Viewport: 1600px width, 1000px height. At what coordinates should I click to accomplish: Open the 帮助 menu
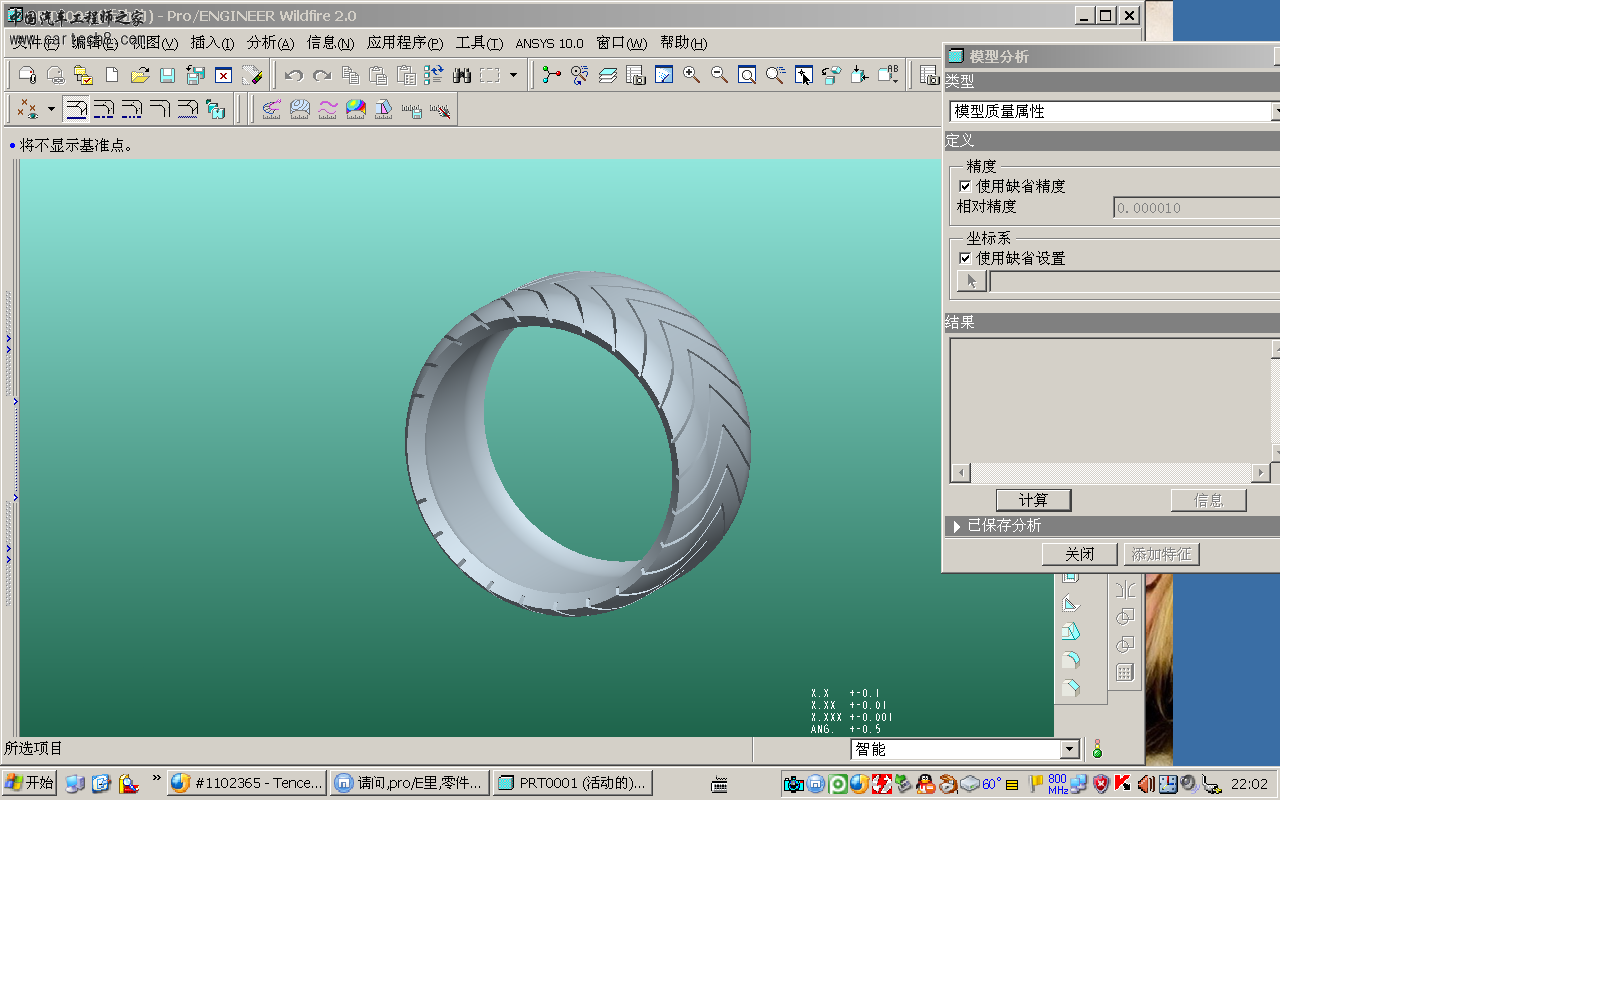(x=683, y=42)
